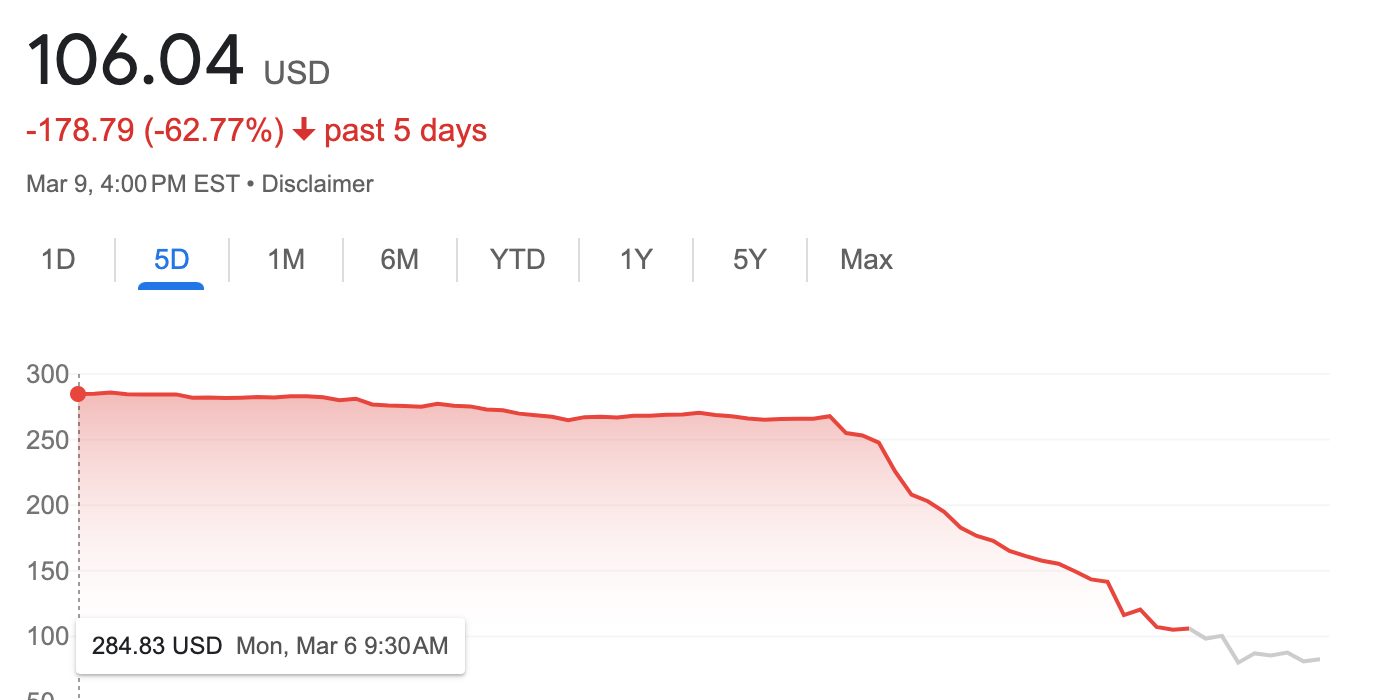Show the 1M price chart
Viewport: 1400px width, 700px height.
click(286, 260)
